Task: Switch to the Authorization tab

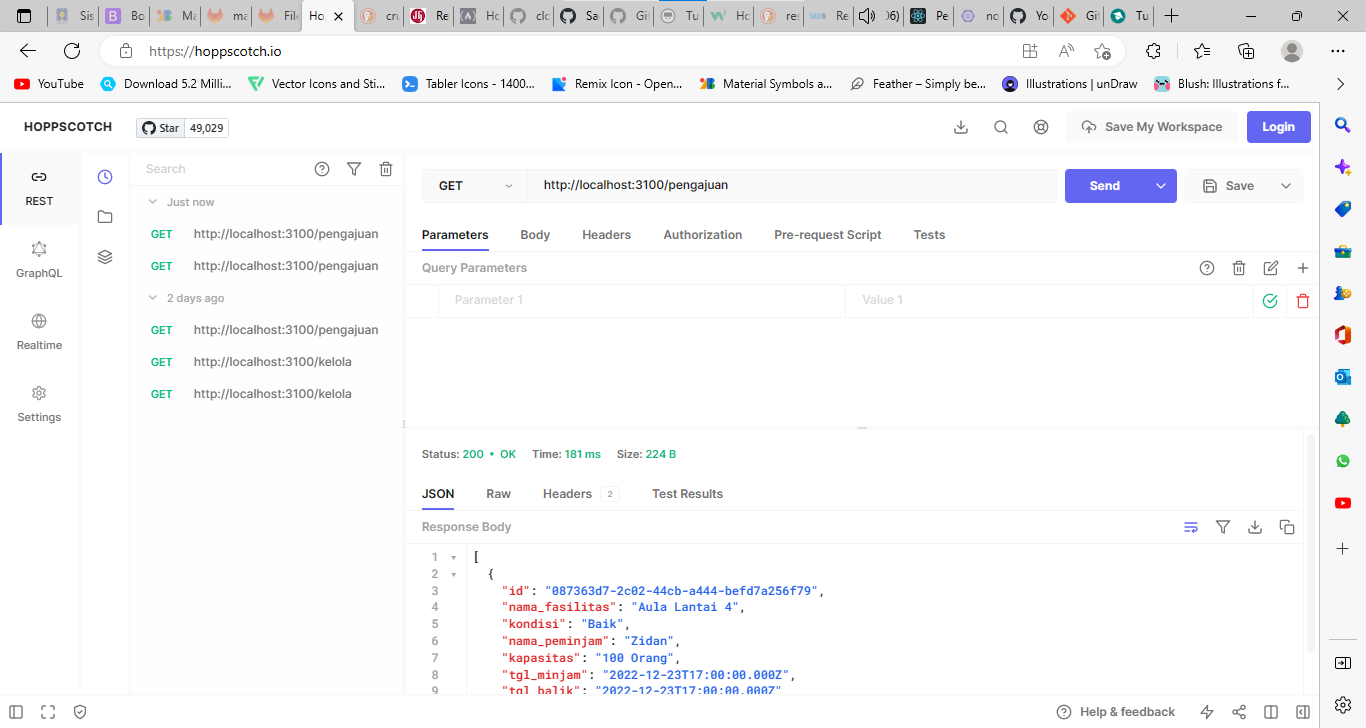Action: 703,234
